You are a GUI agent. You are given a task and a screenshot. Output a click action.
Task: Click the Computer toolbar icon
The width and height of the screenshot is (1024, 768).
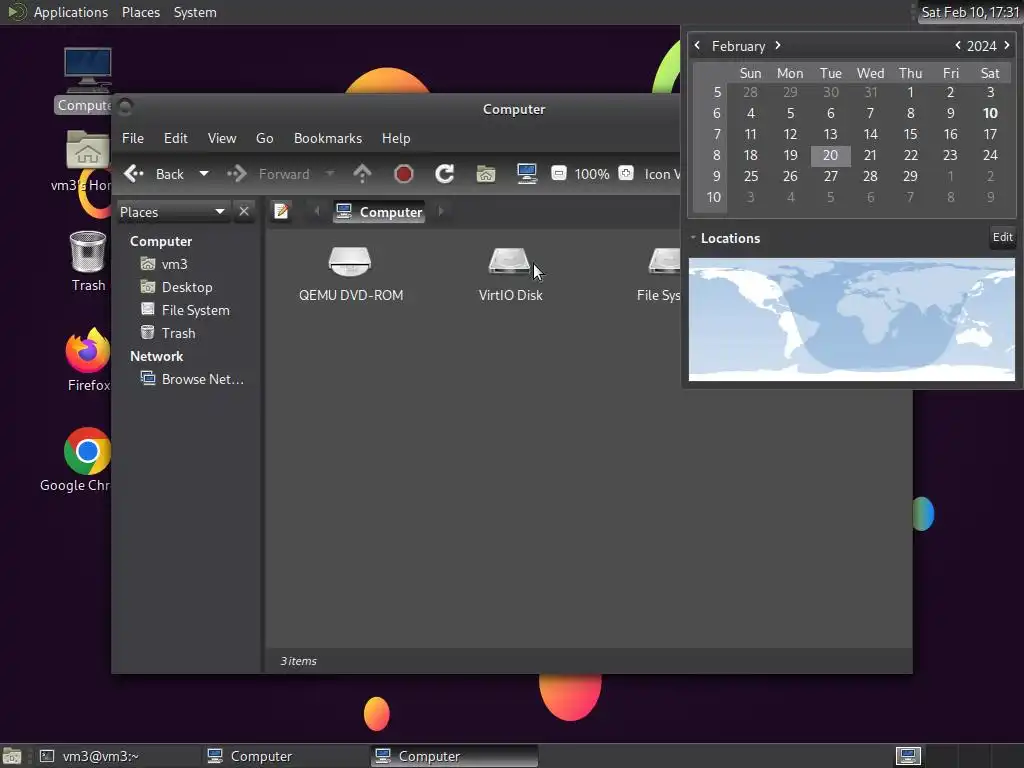click(526, 174)
